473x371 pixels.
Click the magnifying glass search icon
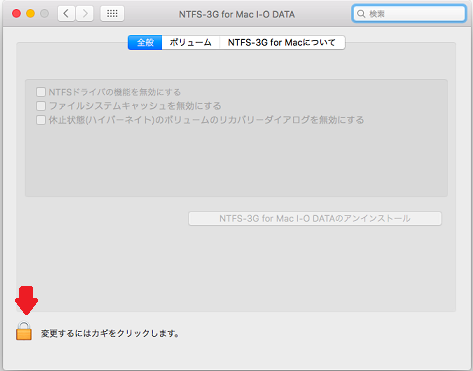(361, 14)
